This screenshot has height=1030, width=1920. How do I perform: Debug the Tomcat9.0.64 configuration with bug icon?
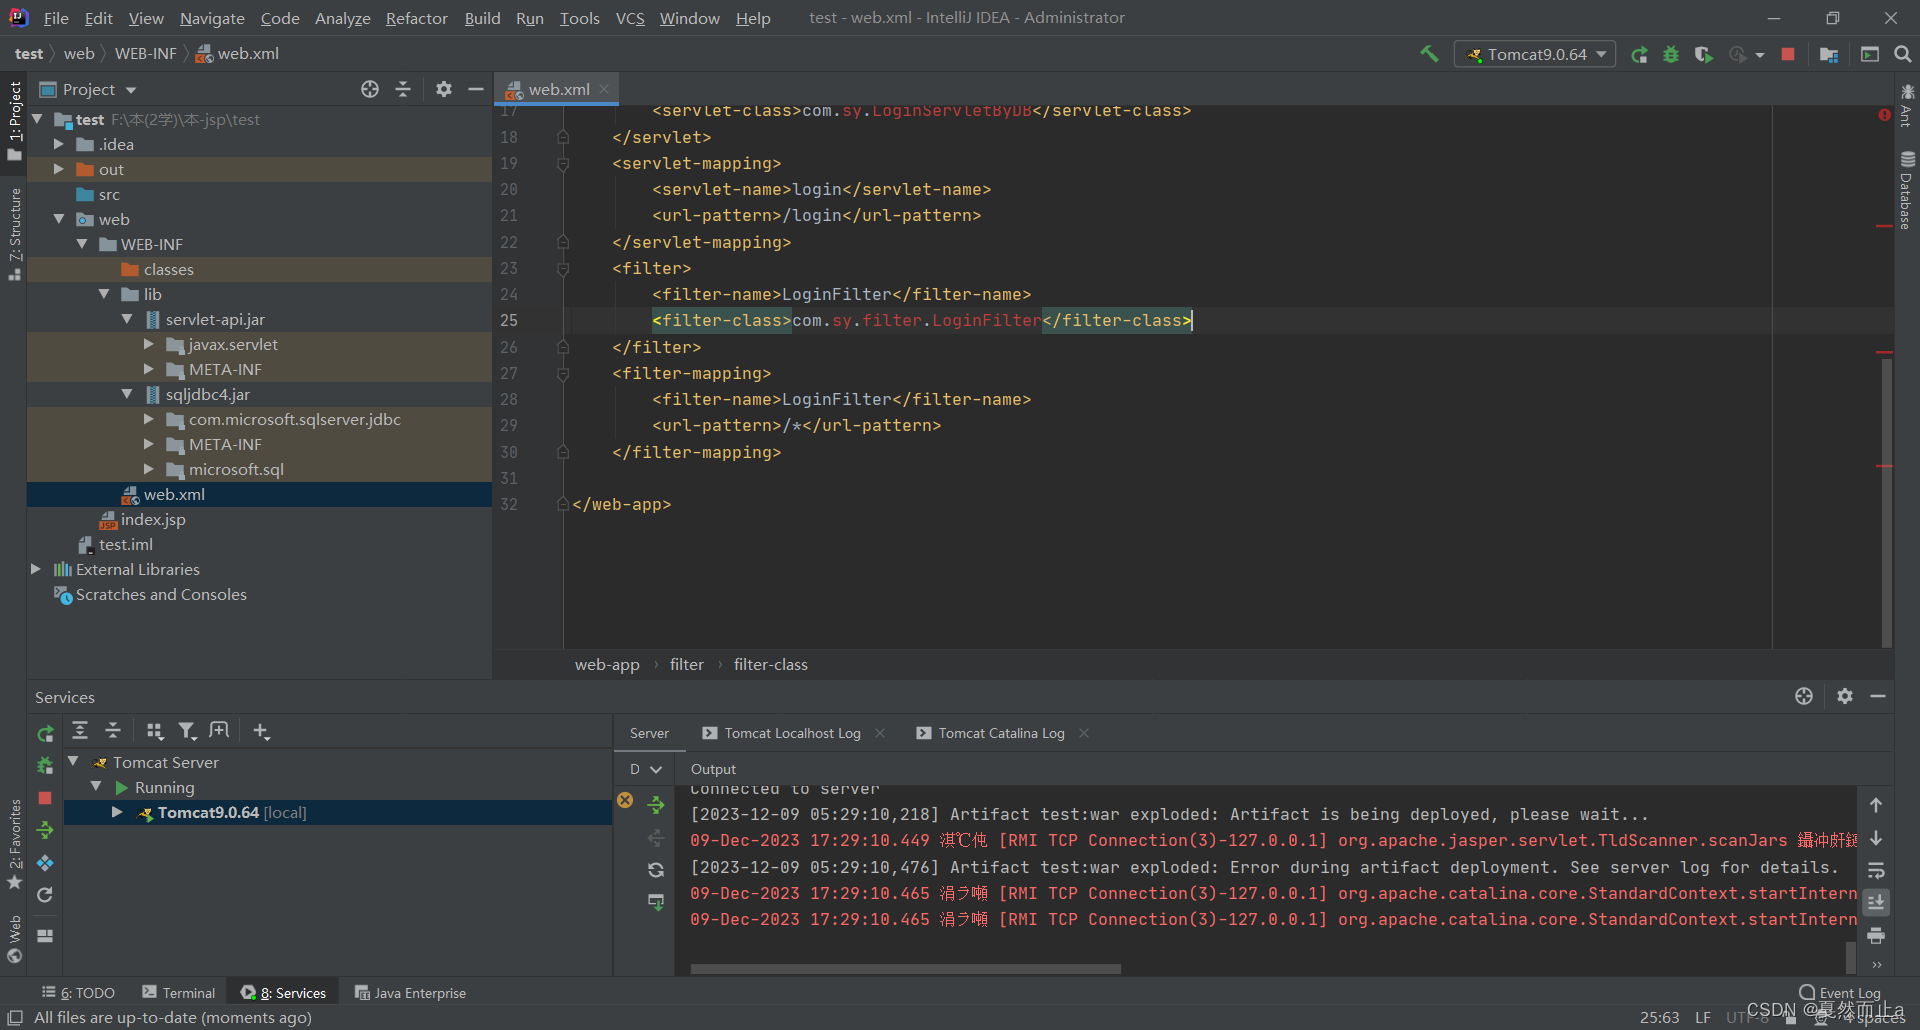[1671, 54]
